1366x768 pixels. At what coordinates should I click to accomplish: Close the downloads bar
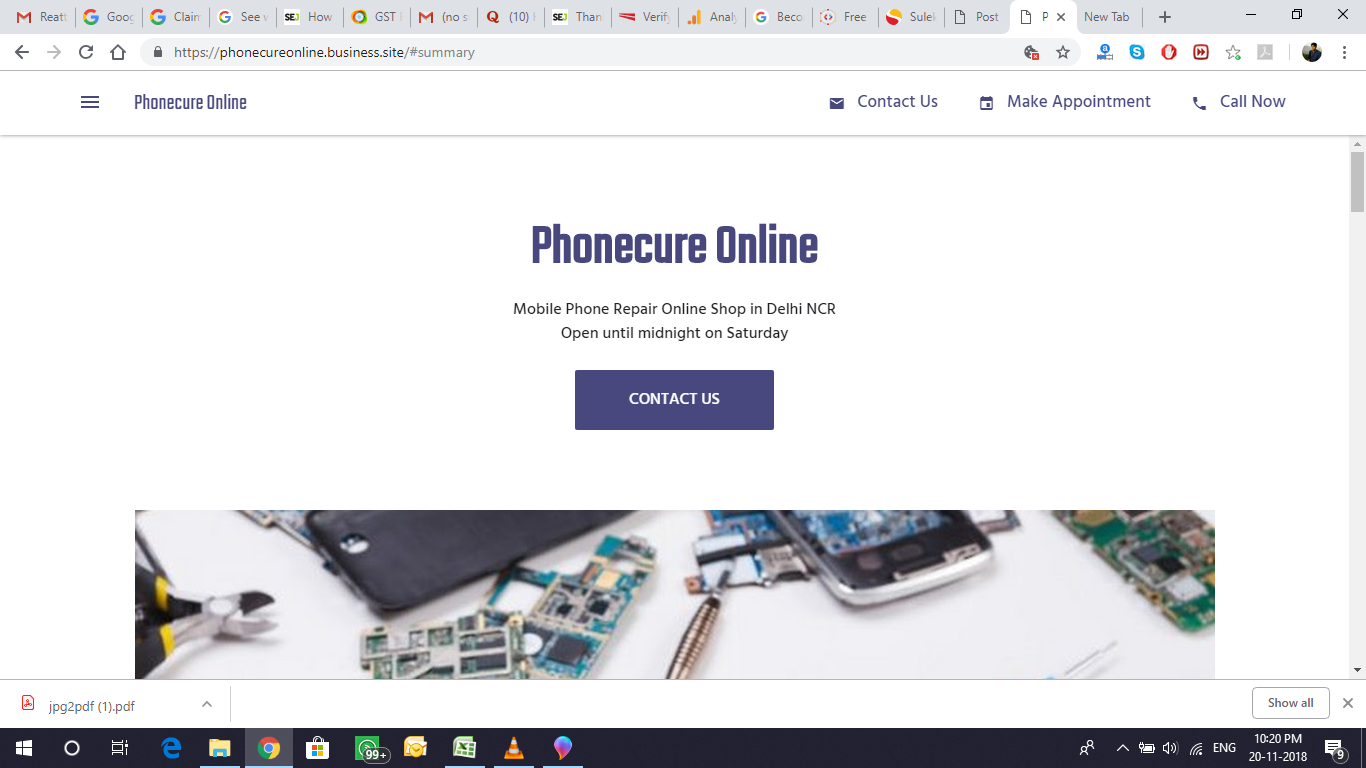click(x=1348, y=703)
